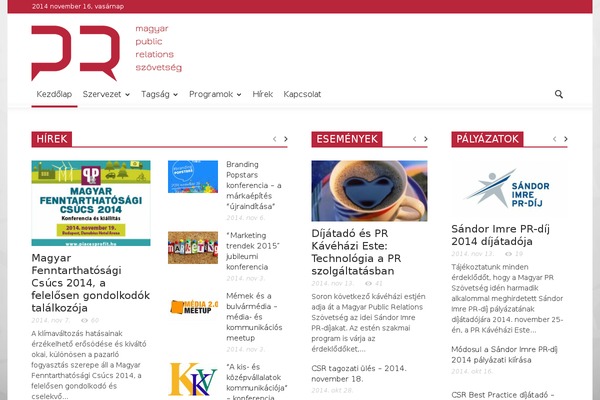Click Branding Popstars blue thumbnail

(x=193, y=176)
